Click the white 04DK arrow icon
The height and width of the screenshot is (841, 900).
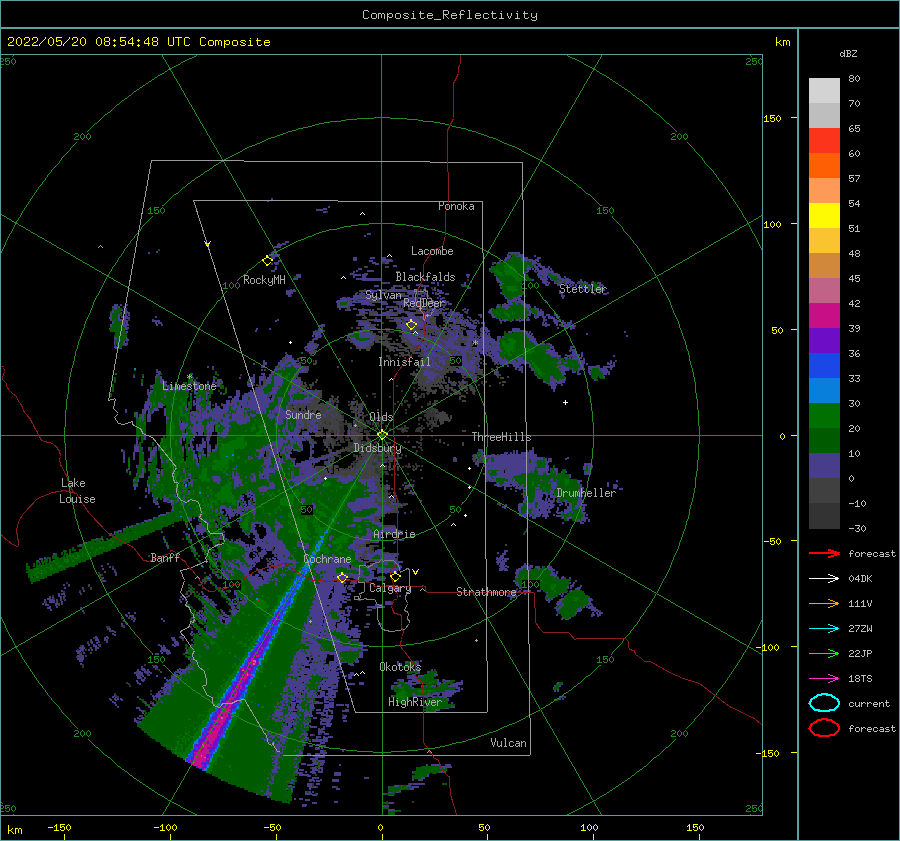pos(824,578)
